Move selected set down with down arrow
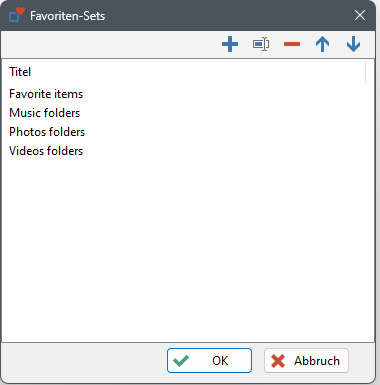 [x=353, y=44]
